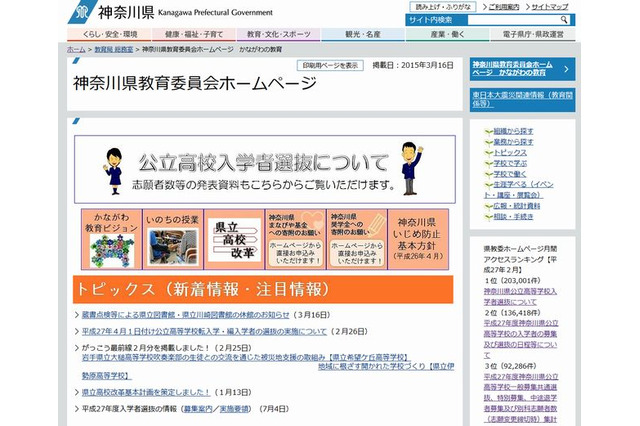640x426 pixels.
Task: Open the かながわ教育ビジョン tile
Action: [x=111, y=239]
